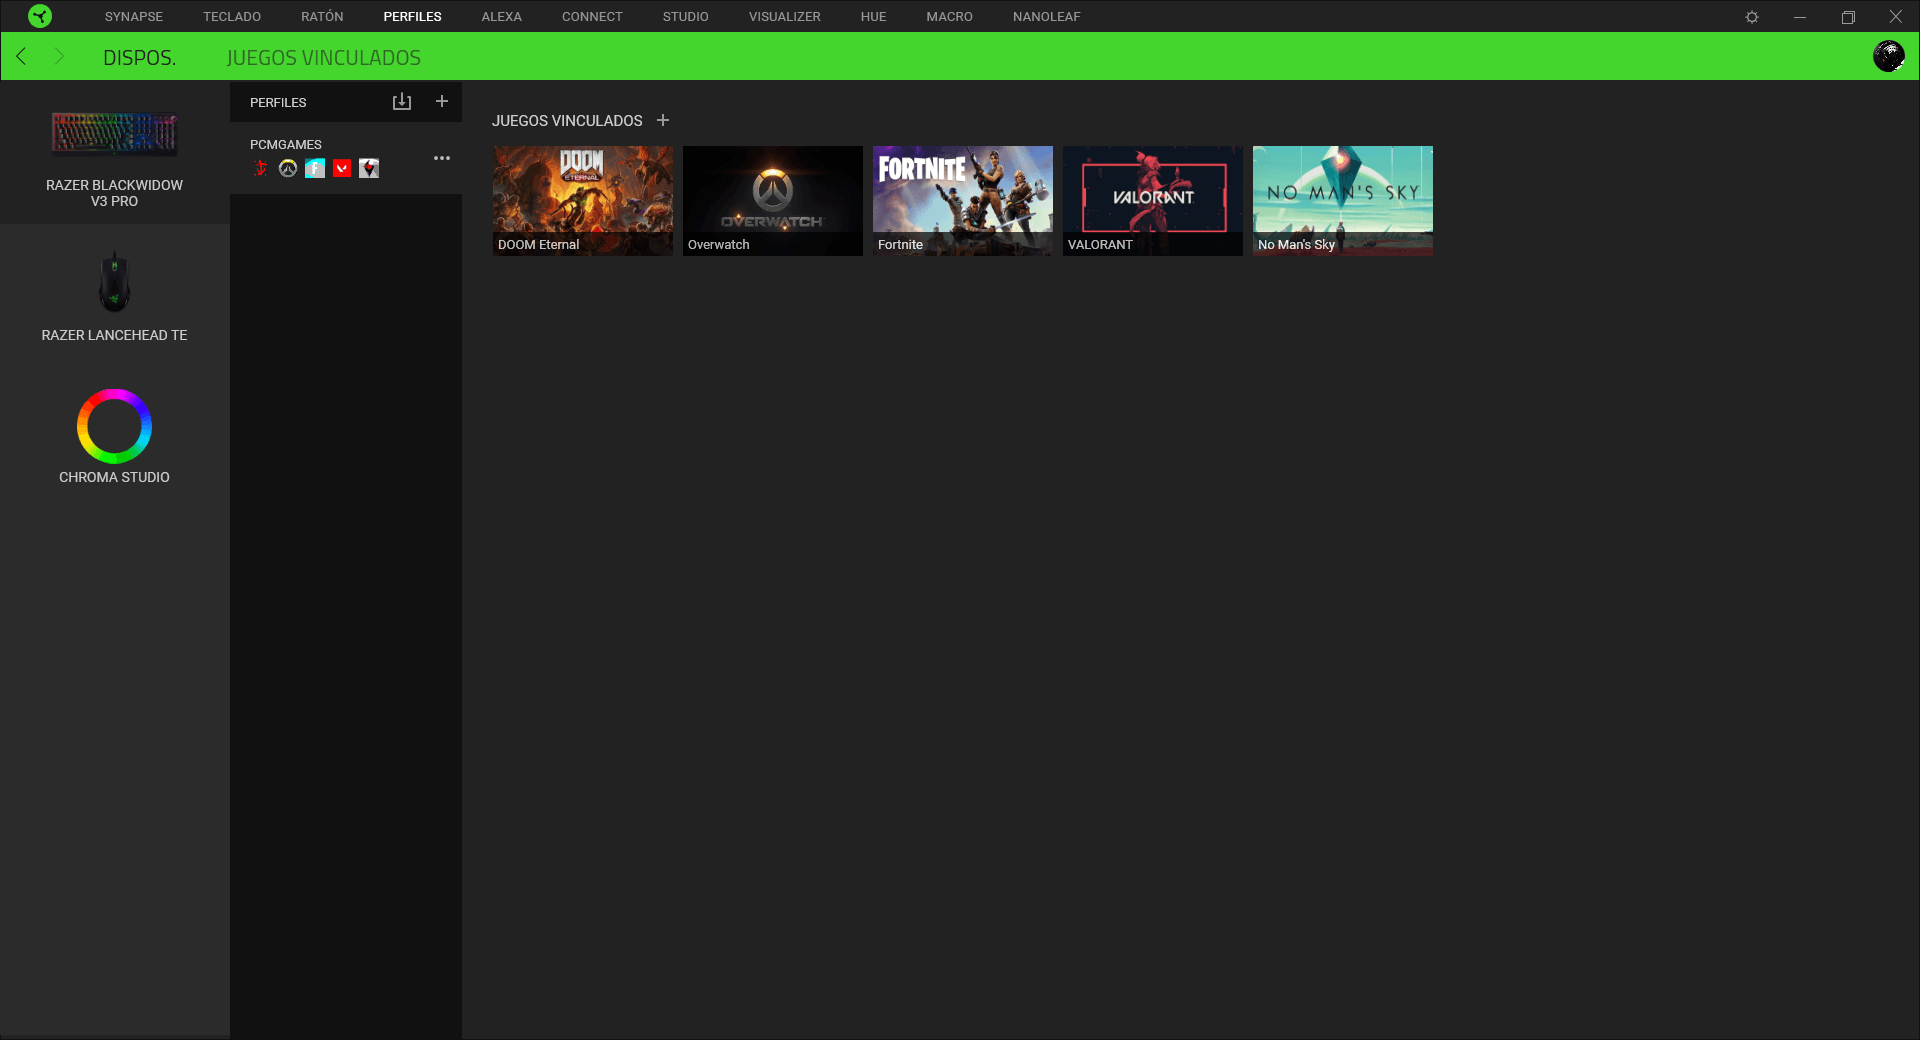The image size is (1920, 1040).
Task: Open the CONNECT tab
Action: pyautogui.click(x=592, y=17)
